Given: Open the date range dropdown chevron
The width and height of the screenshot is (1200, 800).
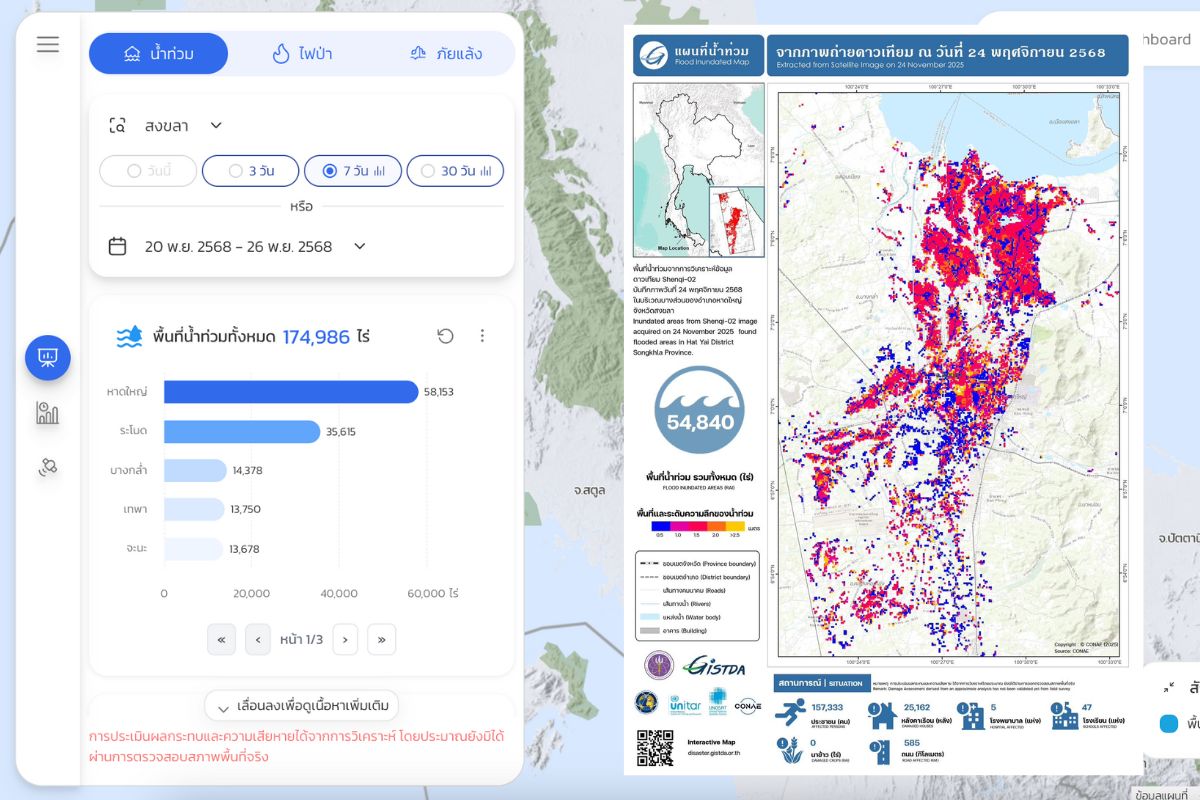Looking at the screenshot, I should (360, 246).
